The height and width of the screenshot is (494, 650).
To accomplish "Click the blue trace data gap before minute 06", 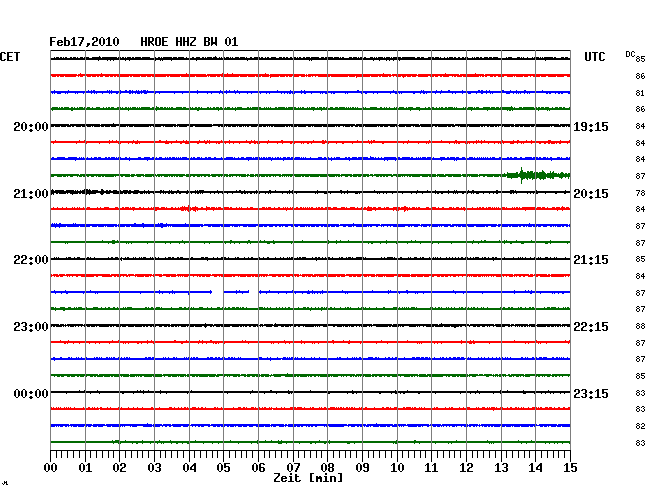I will point(254,292).
